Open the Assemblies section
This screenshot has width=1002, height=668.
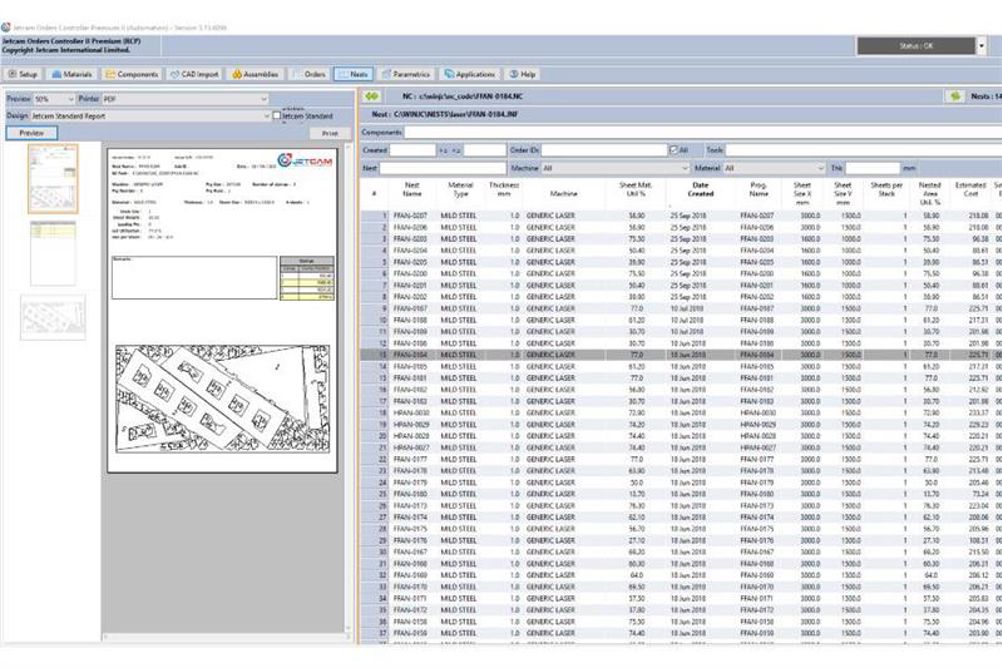[x=255, y=74]
